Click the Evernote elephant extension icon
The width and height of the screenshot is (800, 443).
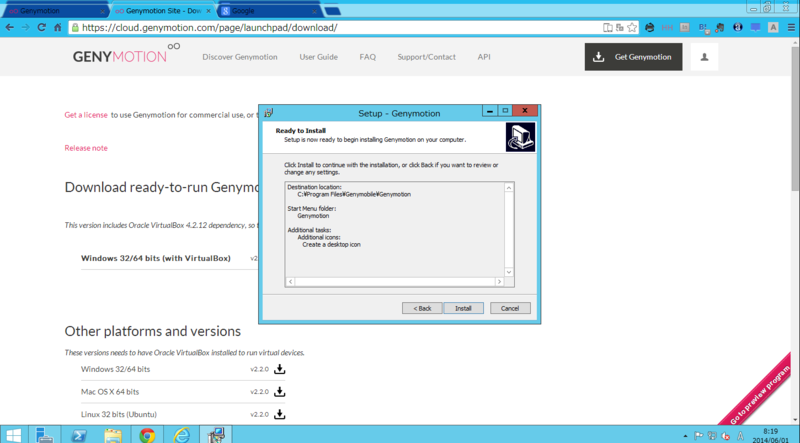[720, 28]
